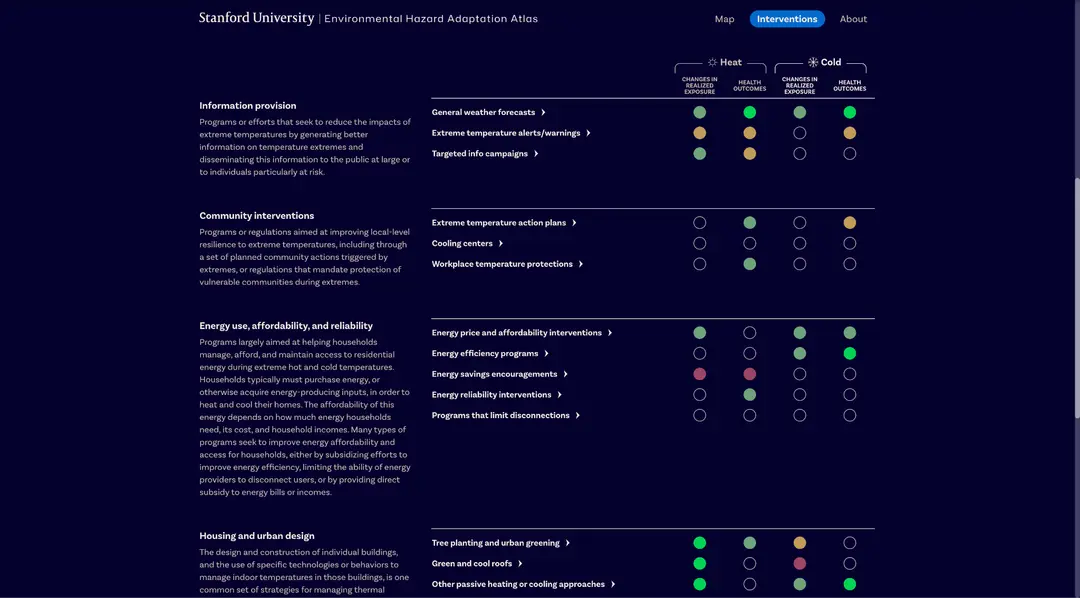This screenshot has width=1080, height=598.
Task: Open Programs that limit disconnections row
Action: pyautogui.click(x=506, y=415)
